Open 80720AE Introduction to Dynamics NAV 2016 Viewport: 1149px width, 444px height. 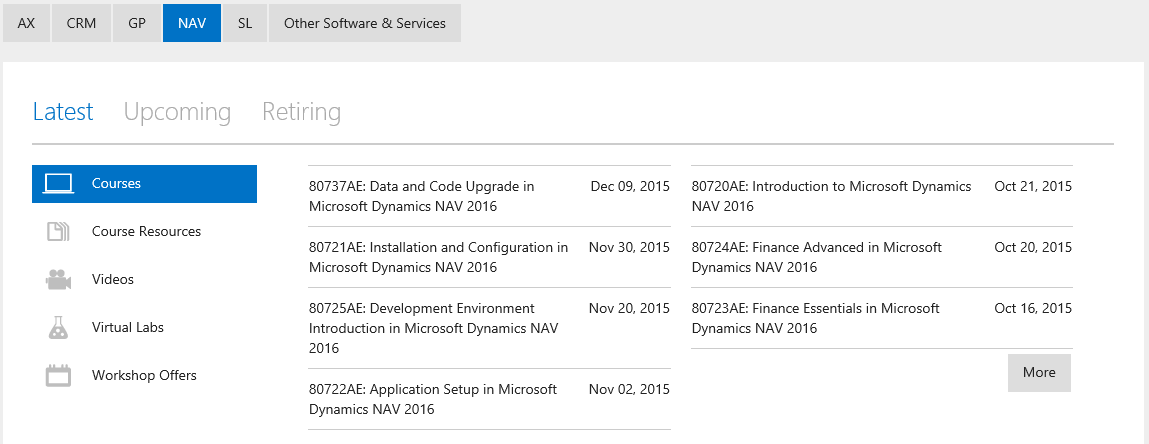tap(831, 196)
